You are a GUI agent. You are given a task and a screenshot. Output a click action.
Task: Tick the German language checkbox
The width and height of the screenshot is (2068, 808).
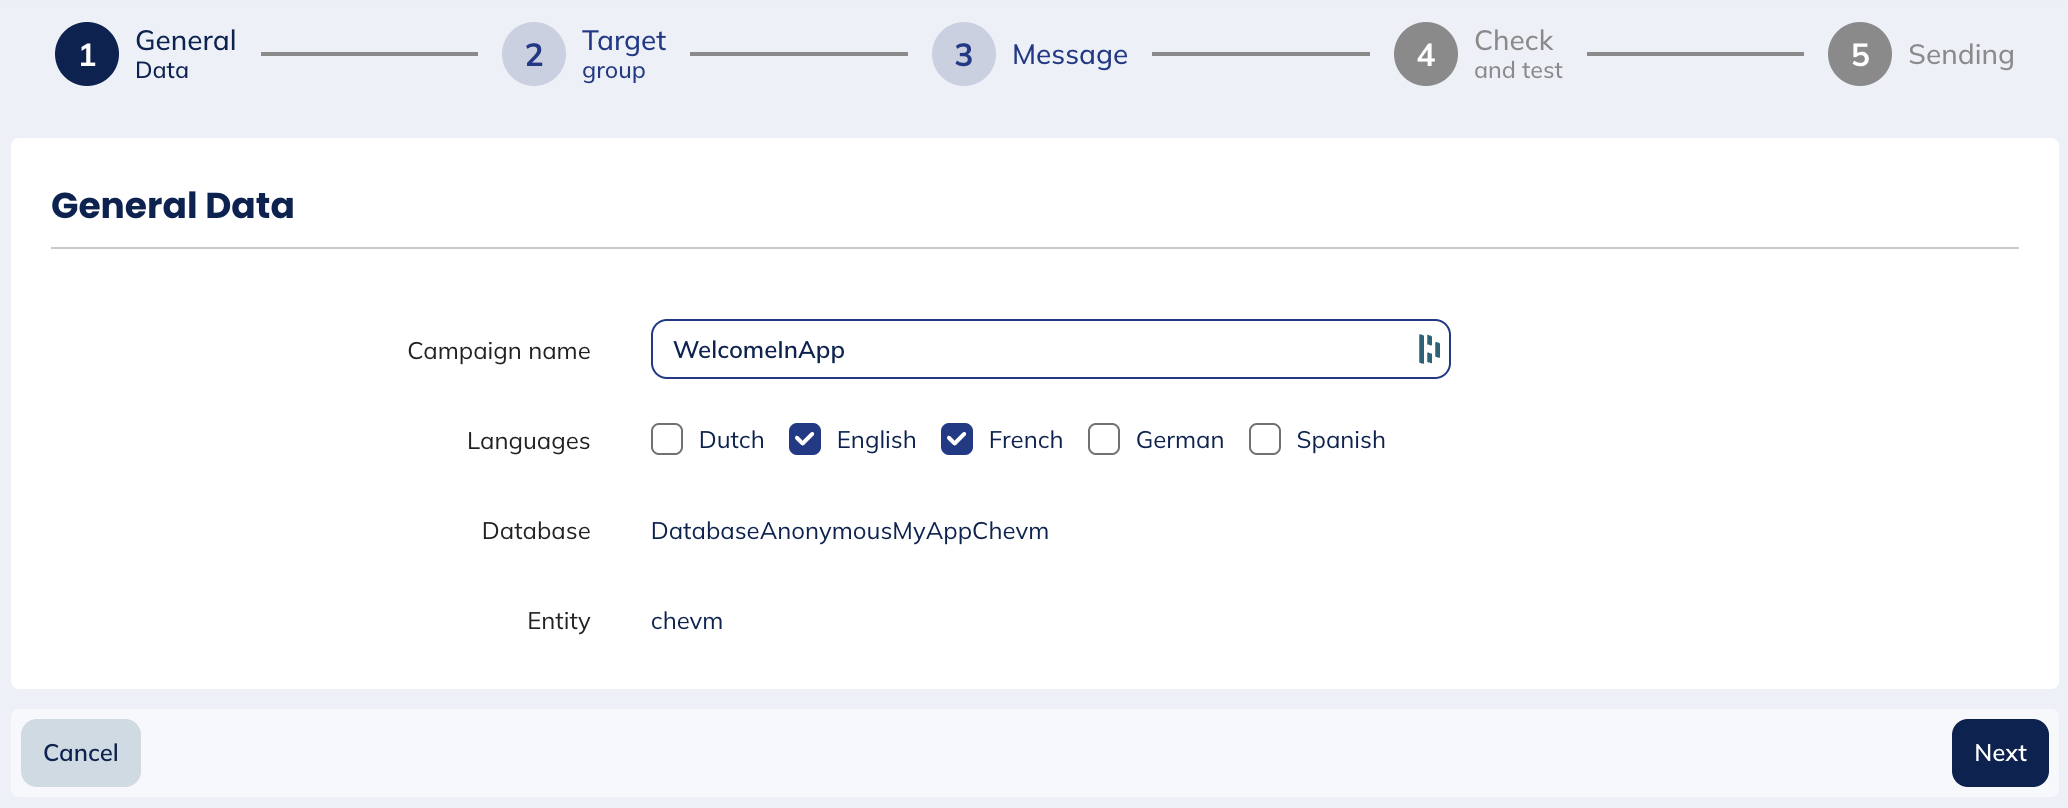[x=1104, y=439]
